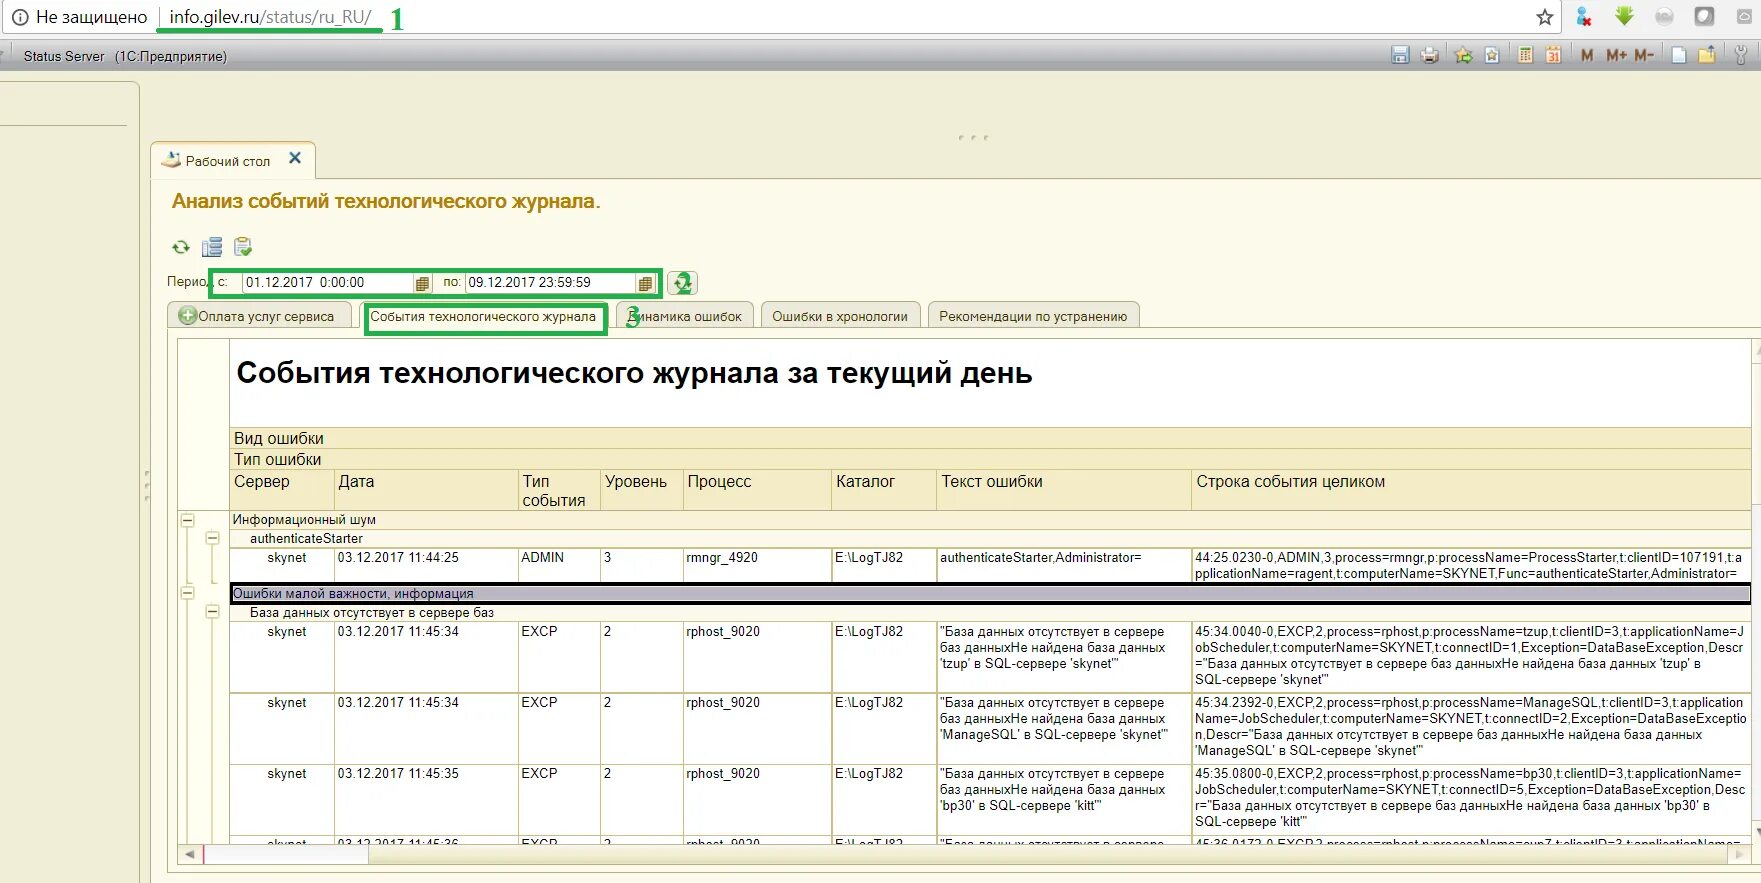The image size is (1761, 883).
Task: Collapse the Информационный шум group
Action: click(x=187, y=520)
